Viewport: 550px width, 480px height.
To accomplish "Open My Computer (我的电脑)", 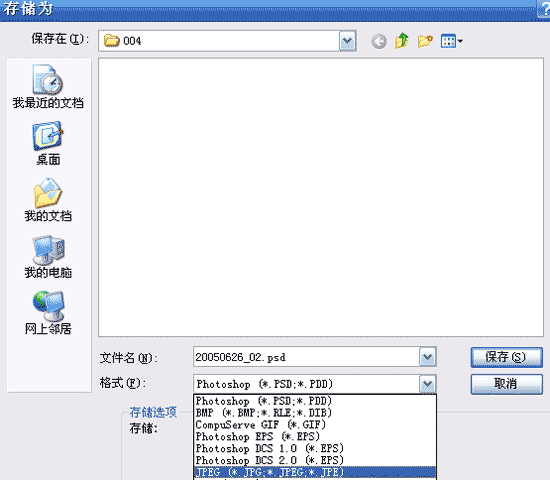I will point(48,257).
